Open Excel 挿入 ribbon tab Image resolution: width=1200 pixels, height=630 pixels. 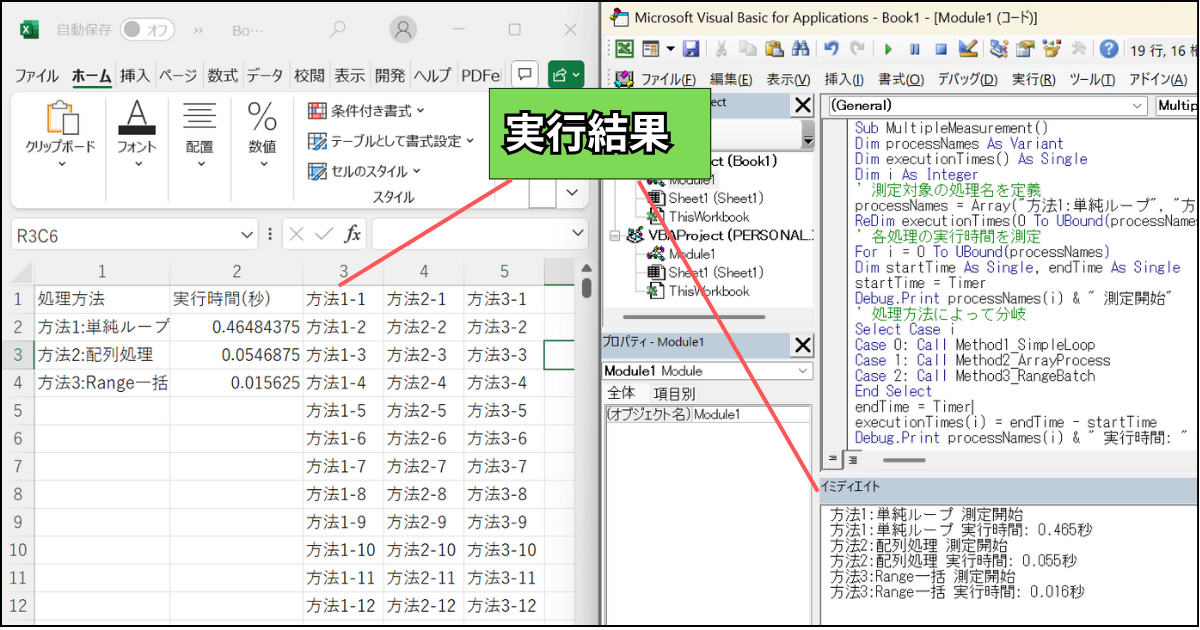[x=135, y=75]
